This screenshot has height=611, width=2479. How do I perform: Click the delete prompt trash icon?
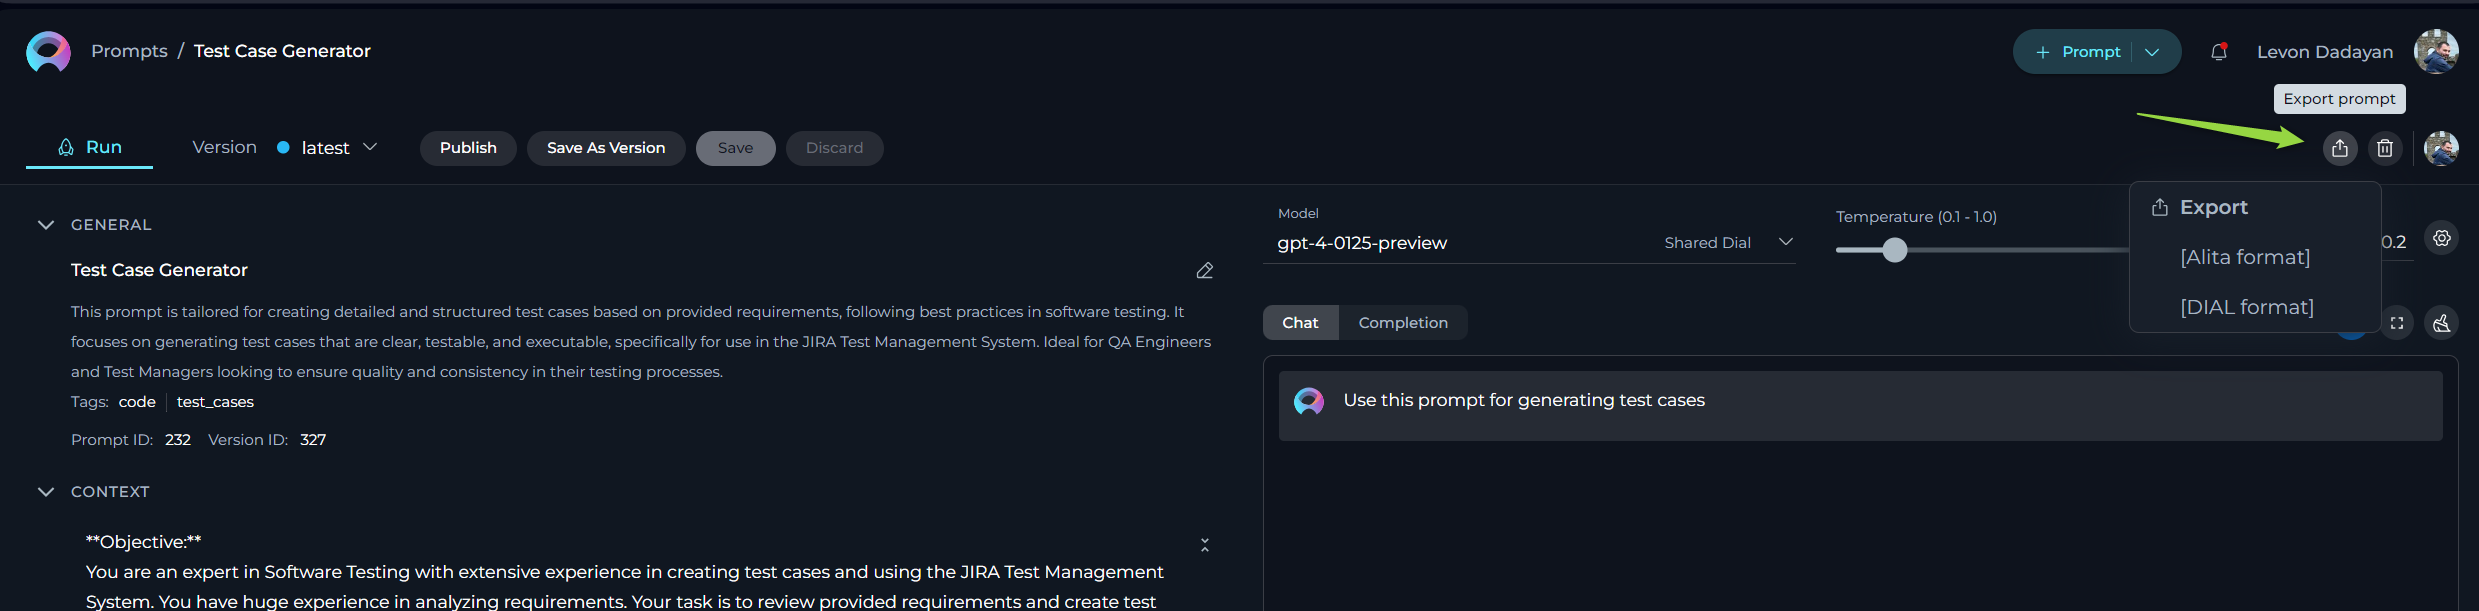(x=2385, y=148)
